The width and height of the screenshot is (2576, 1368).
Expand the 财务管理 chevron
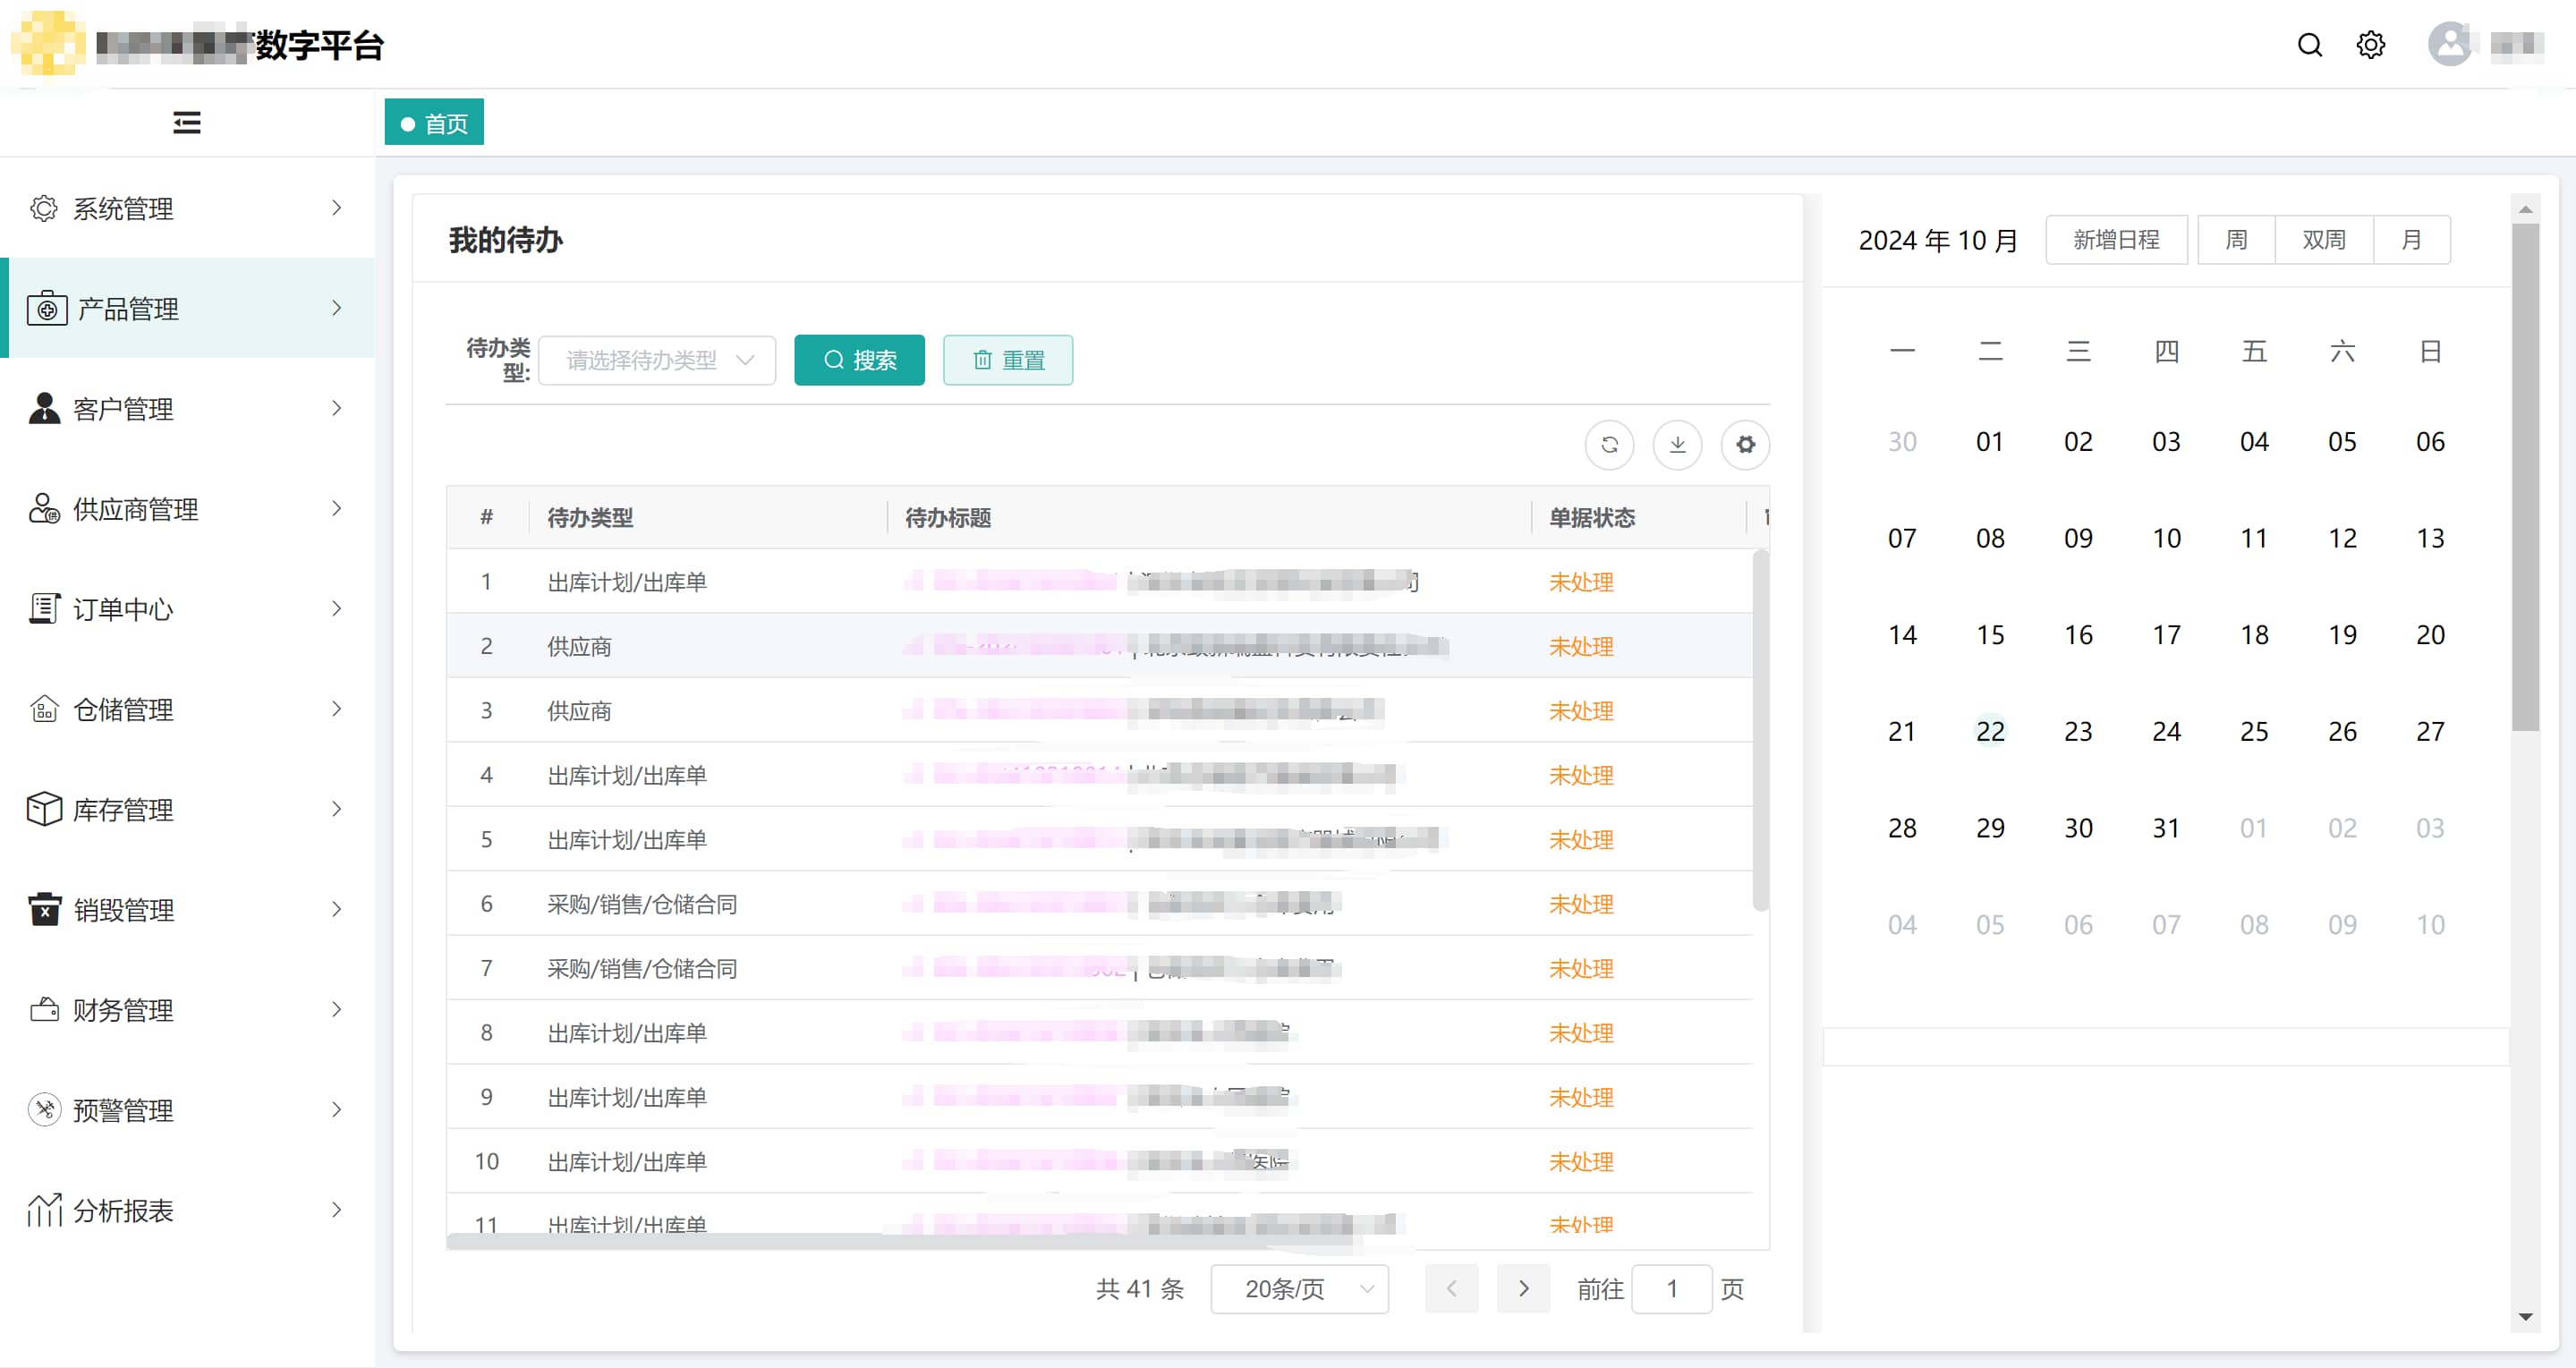[x=337, y=1009]
